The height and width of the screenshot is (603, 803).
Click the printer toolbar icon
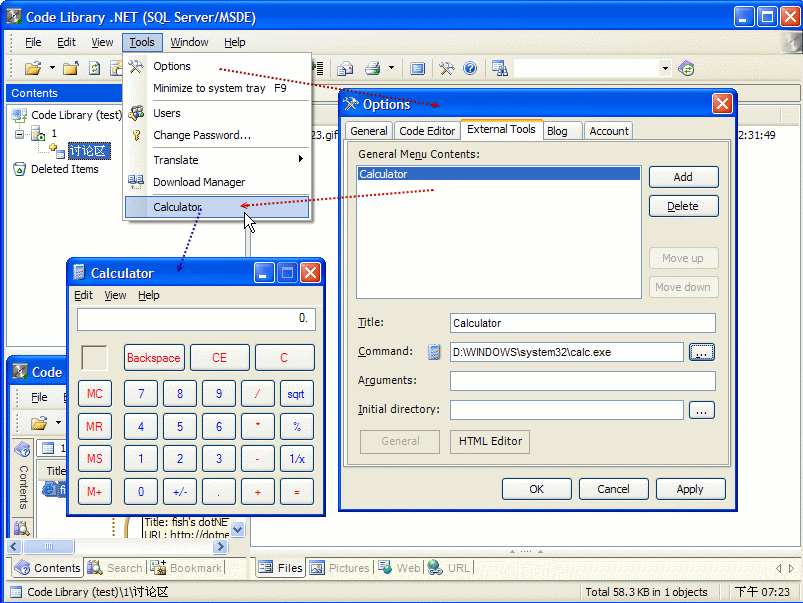click(373, 68)
